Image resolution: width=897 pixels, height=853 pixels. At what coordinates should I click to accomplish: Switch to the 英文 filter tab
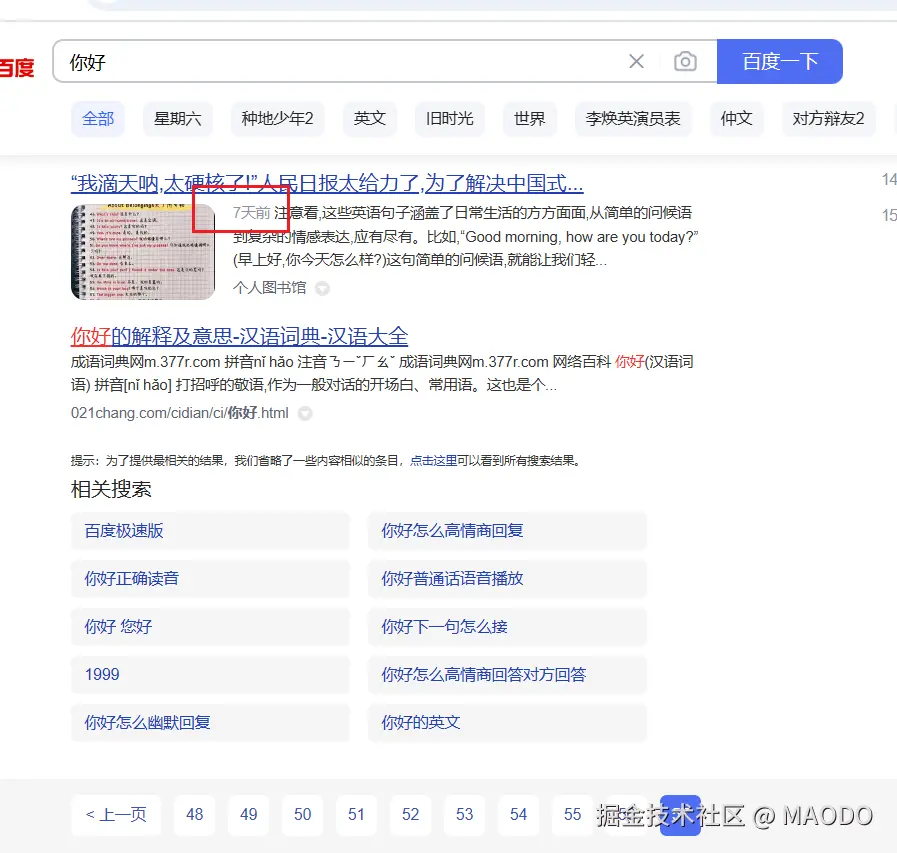[x=369, y=118]
